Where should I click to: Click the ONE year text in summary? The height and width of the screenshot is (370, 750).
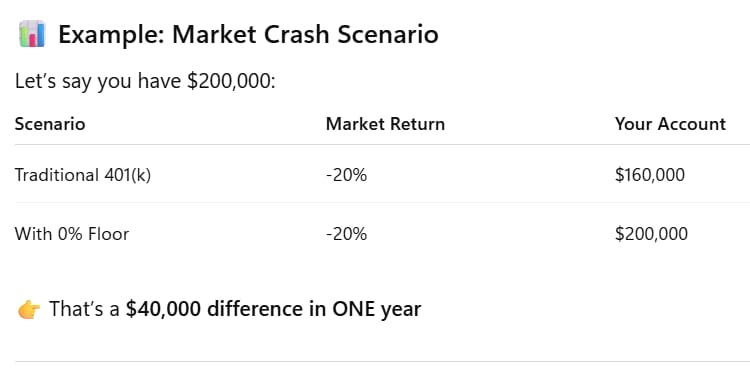[x=377, y=309]
